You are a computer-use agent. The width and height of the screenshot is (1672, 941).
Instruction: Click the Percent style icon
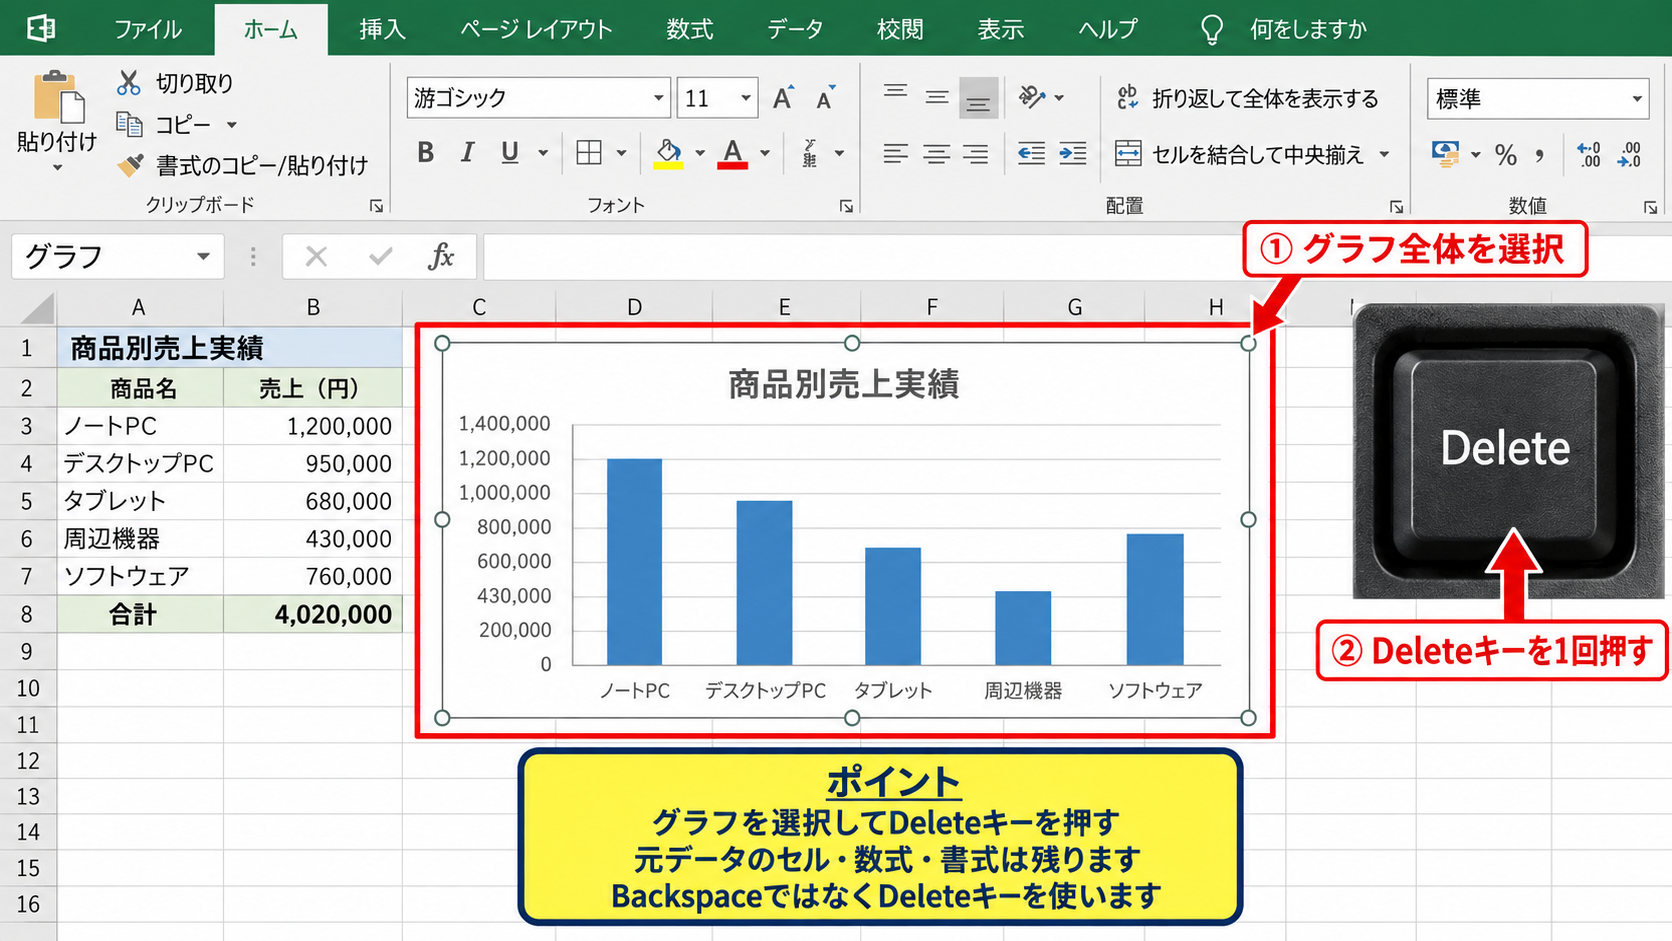coord(1505,154)
